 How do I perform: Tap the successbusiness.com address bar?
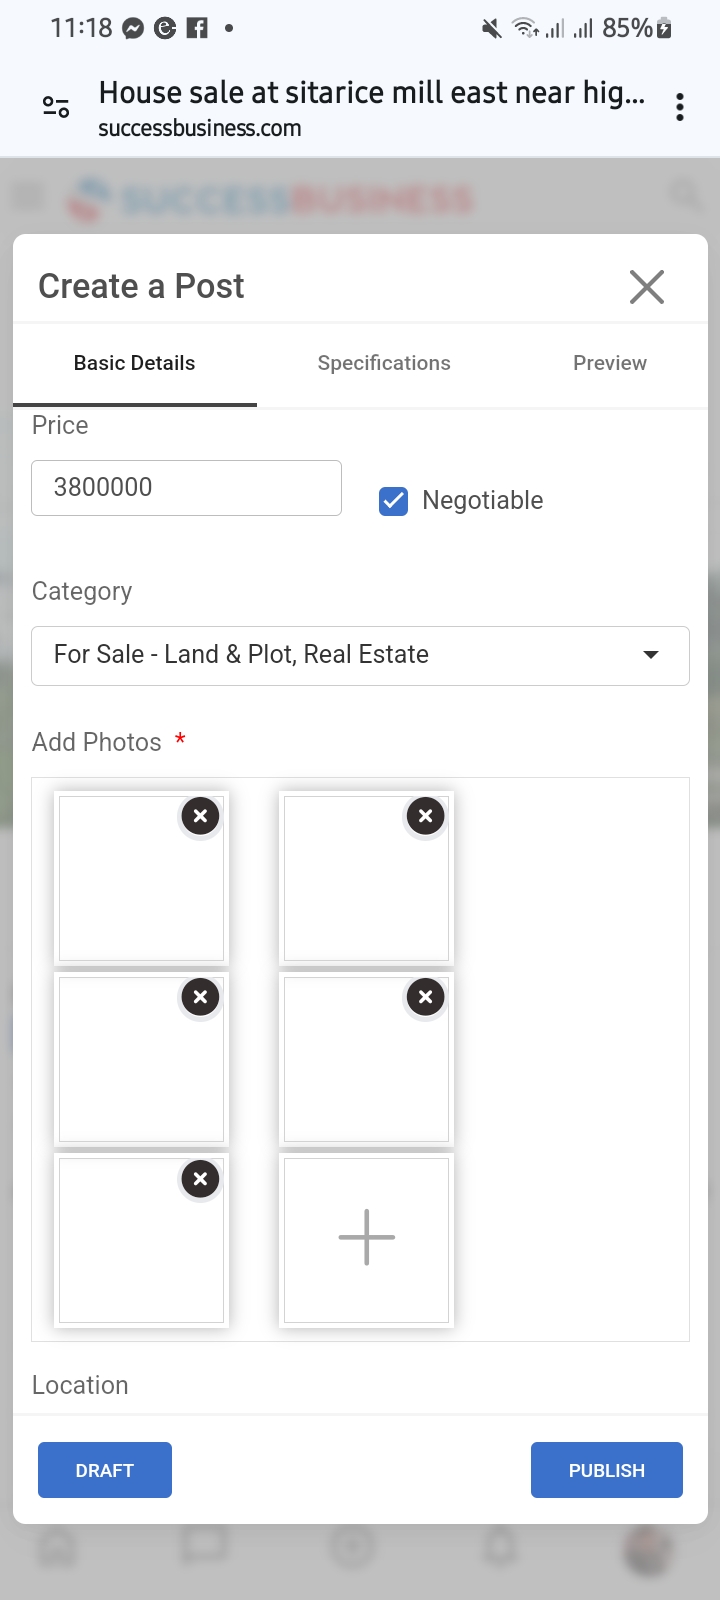pyautogui.click(x=370, y=108)
